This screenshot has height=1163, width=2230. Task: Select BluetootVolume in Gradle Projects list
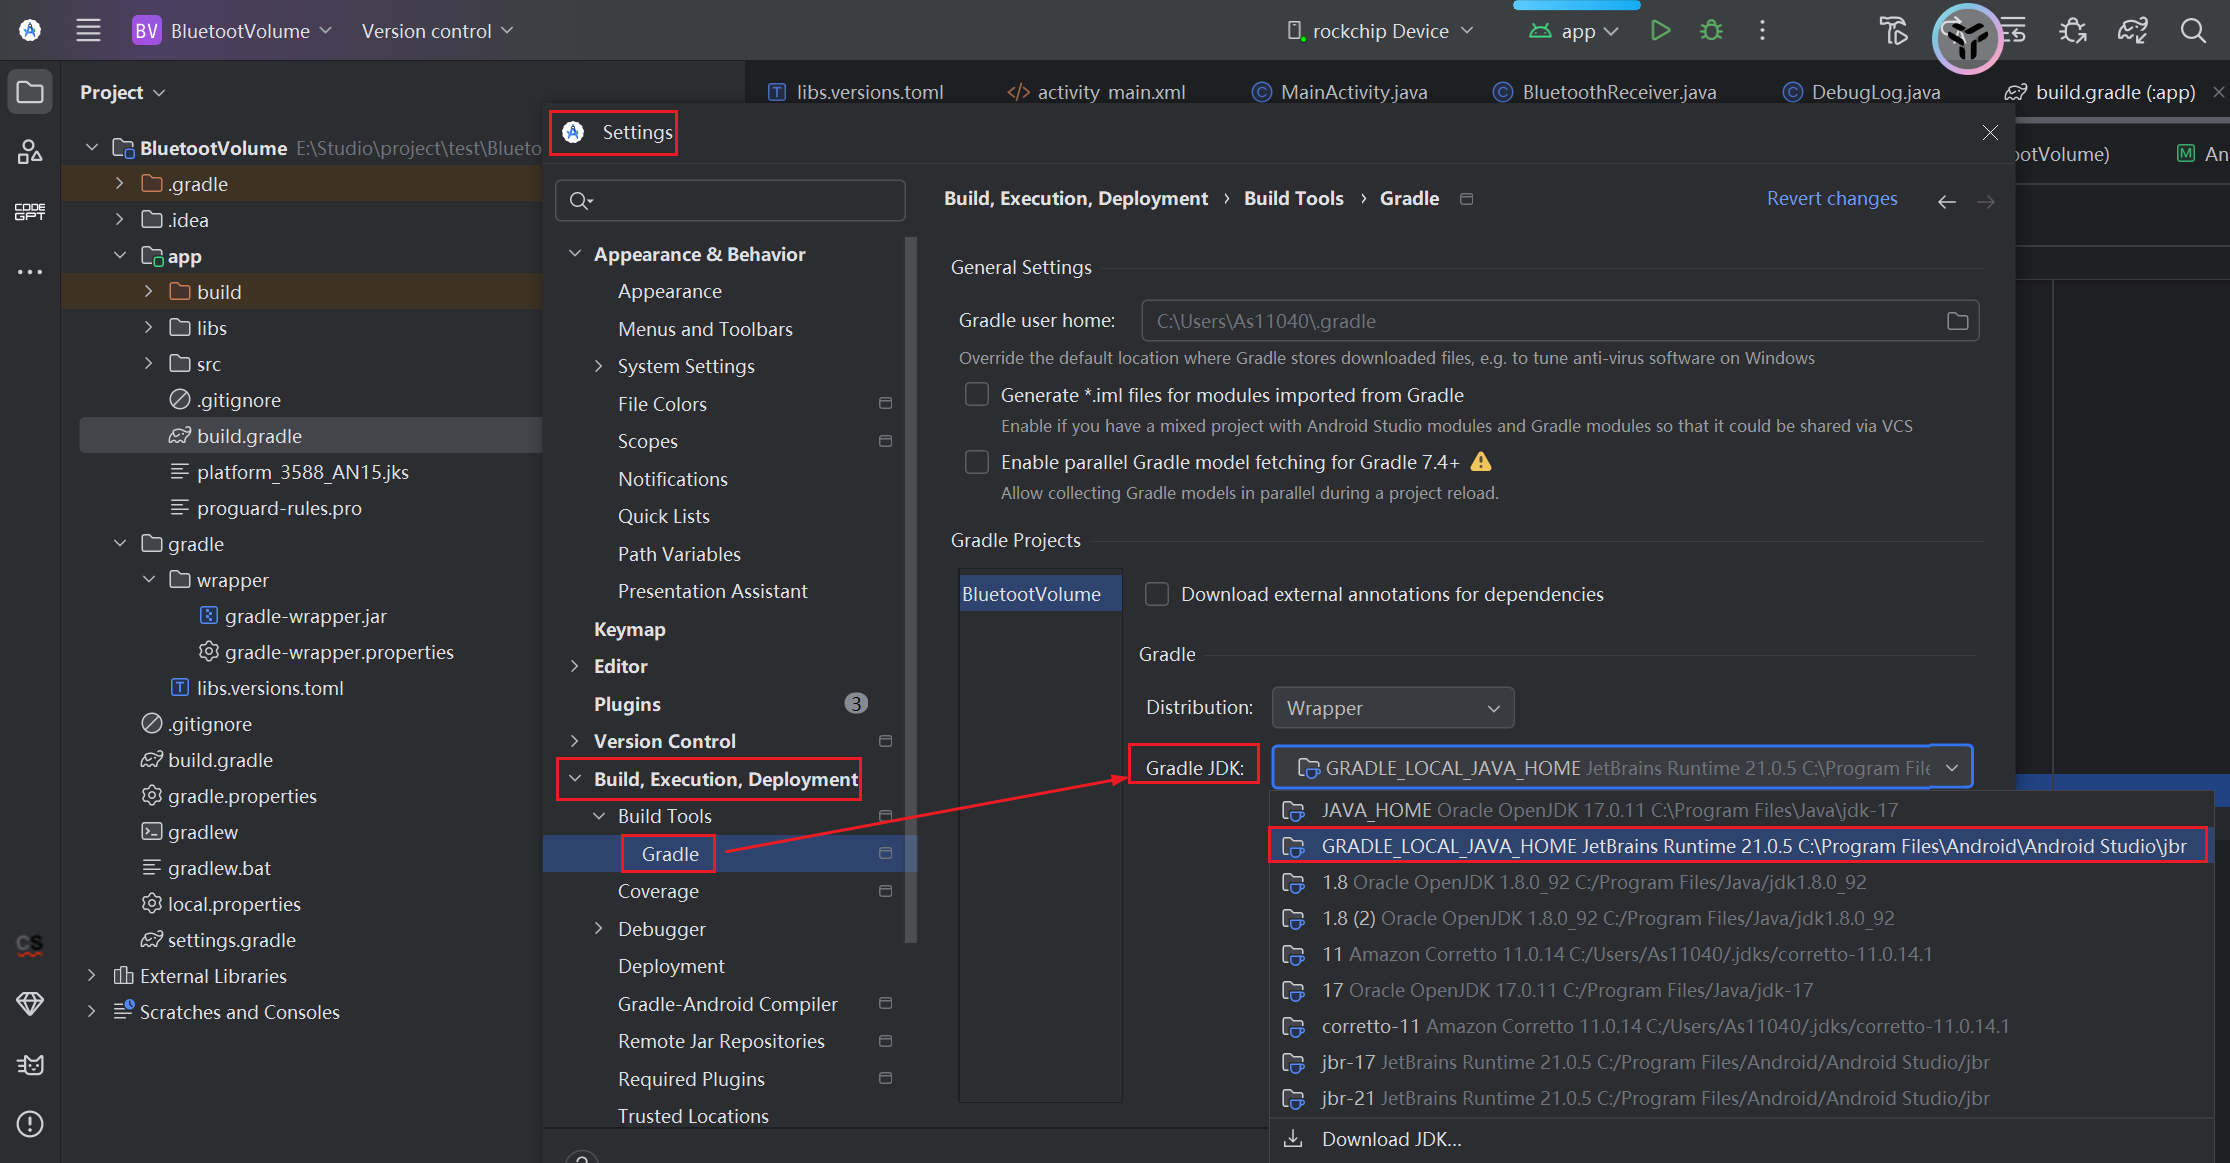1040,594
